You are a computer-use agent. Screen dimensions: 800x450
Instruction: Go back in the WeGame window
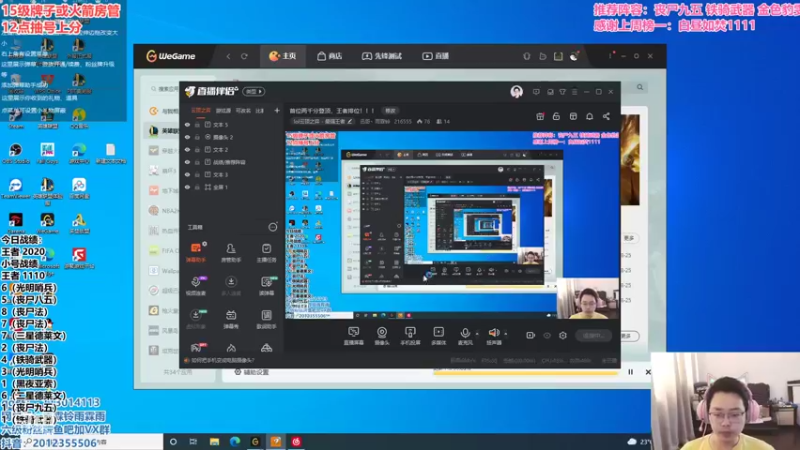pyautogui.click(x=228, y=56)
